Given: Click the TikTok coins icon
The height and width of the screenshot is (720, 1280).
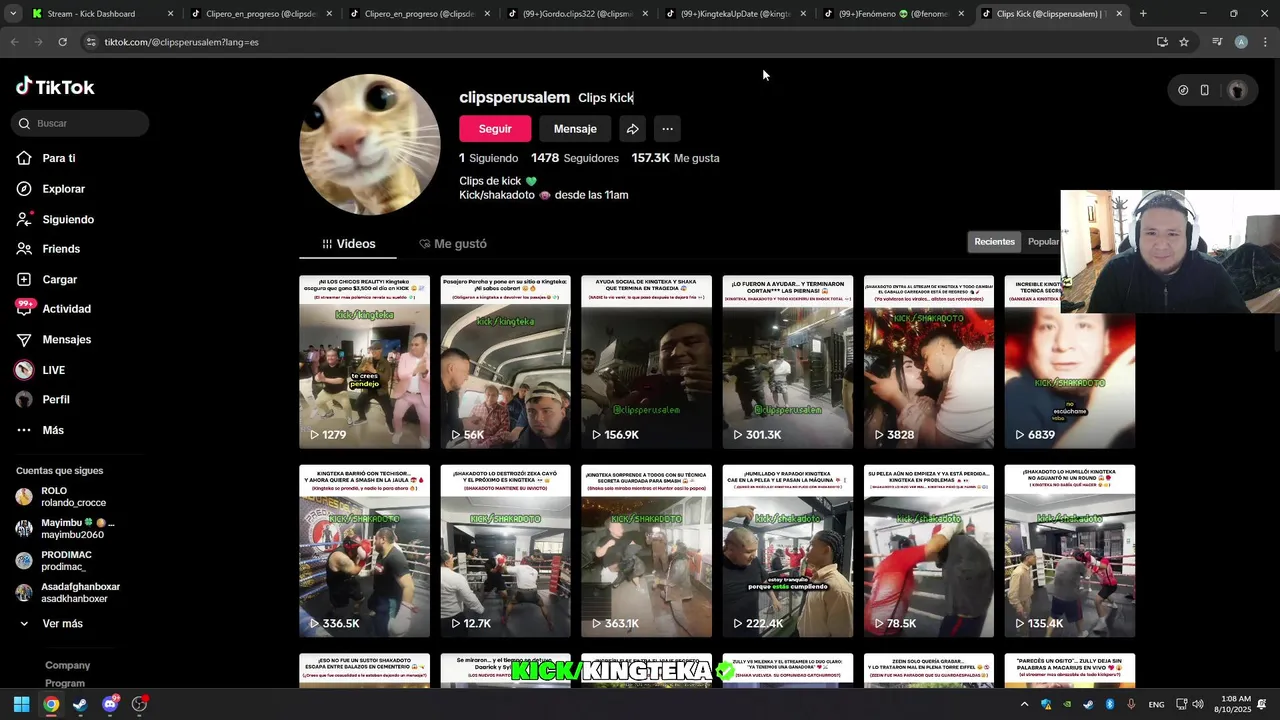Looking at the screenshot, I should pyautogui.click(x=1183, y=90).
